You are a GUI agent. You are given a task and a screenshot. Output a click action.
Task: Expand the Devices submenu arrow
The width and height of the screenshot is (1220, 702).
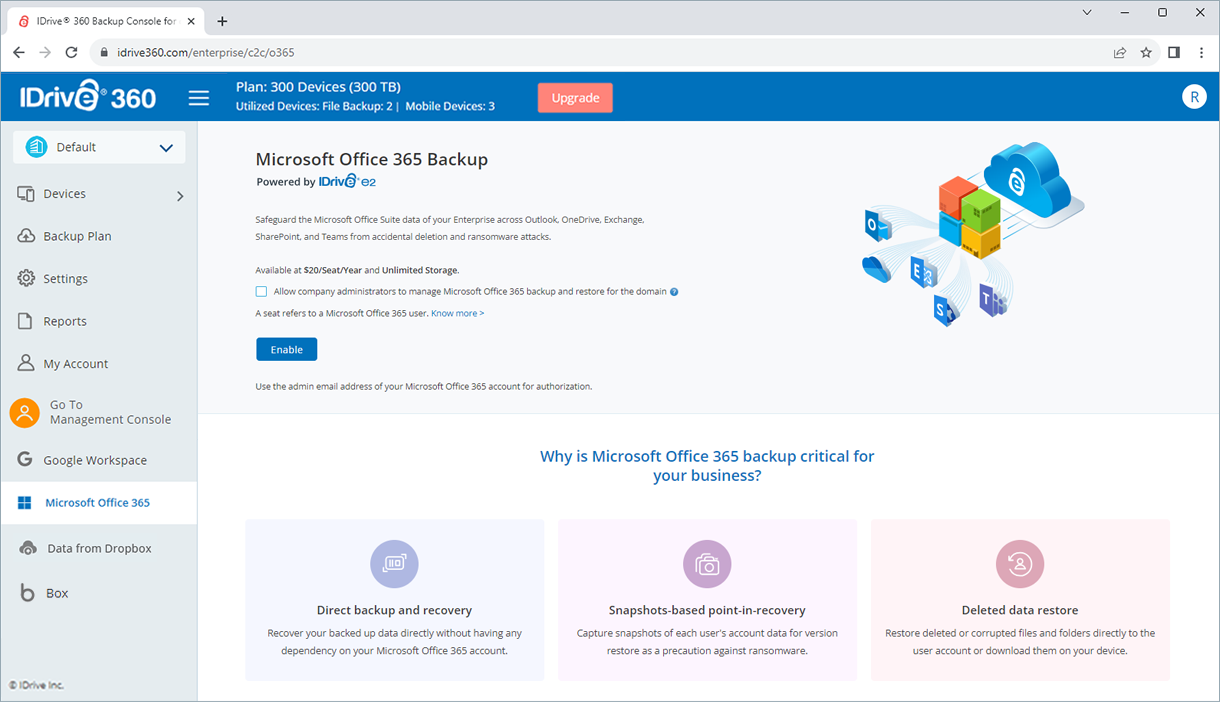pyautogui.click(x=180, y=196)
